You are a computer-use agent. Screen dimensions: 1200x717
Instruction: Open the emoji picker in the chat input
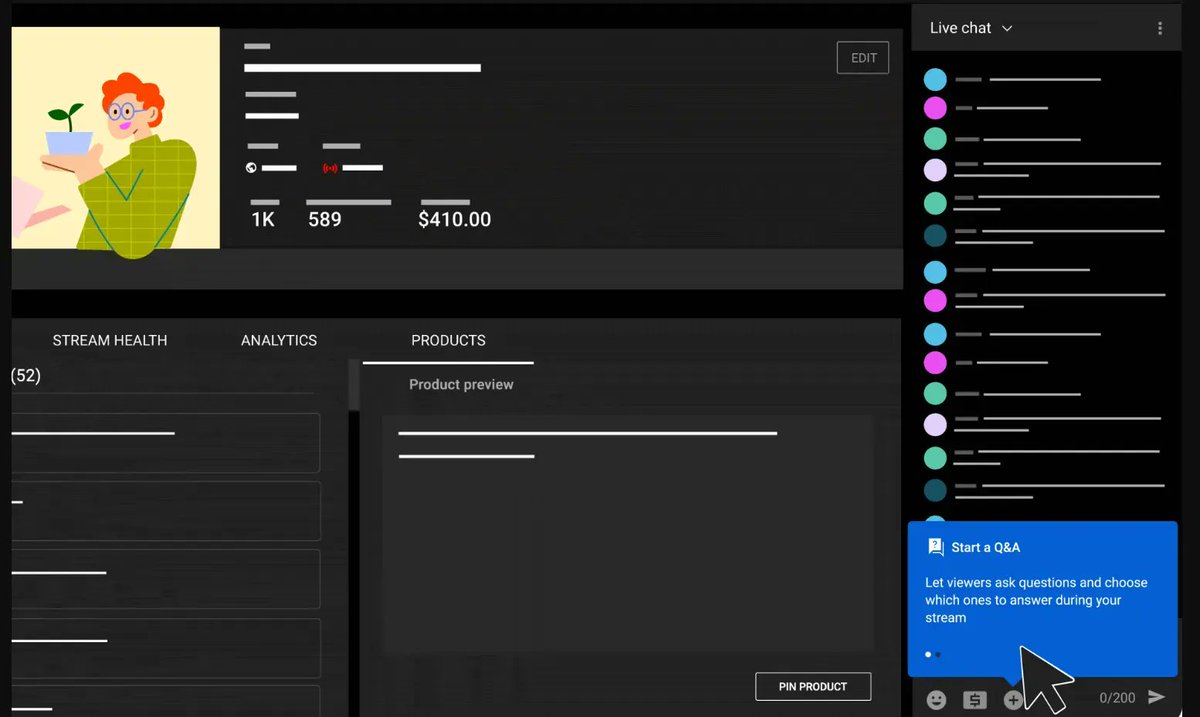[x=937, y=700]
